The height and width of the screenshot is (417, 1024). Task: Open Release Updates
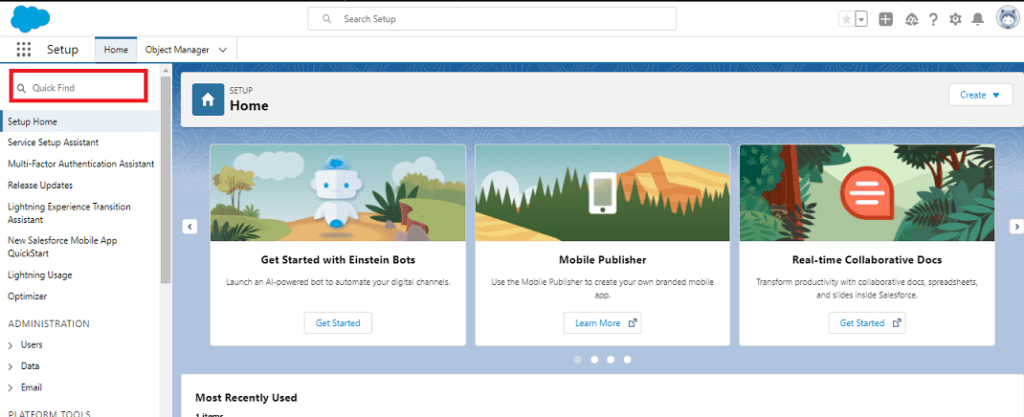[x=40, y=185]
